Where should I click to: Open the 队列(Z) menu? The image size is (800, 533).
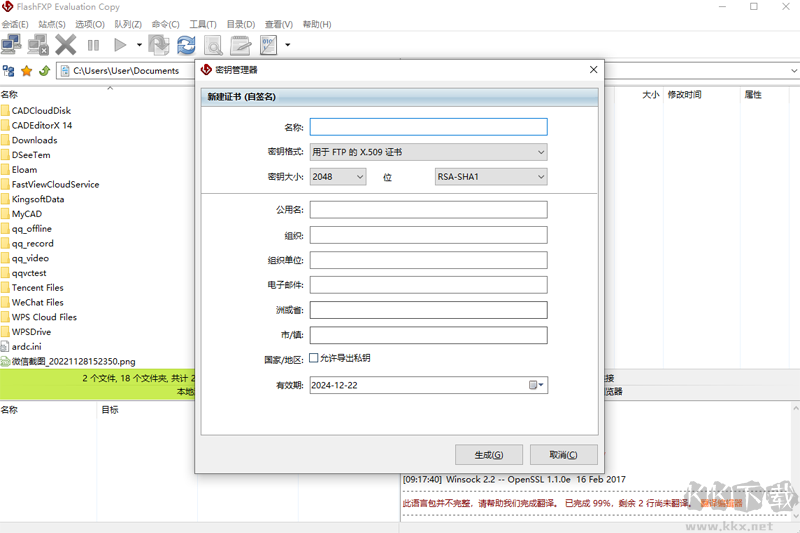(x=128, y=24)
